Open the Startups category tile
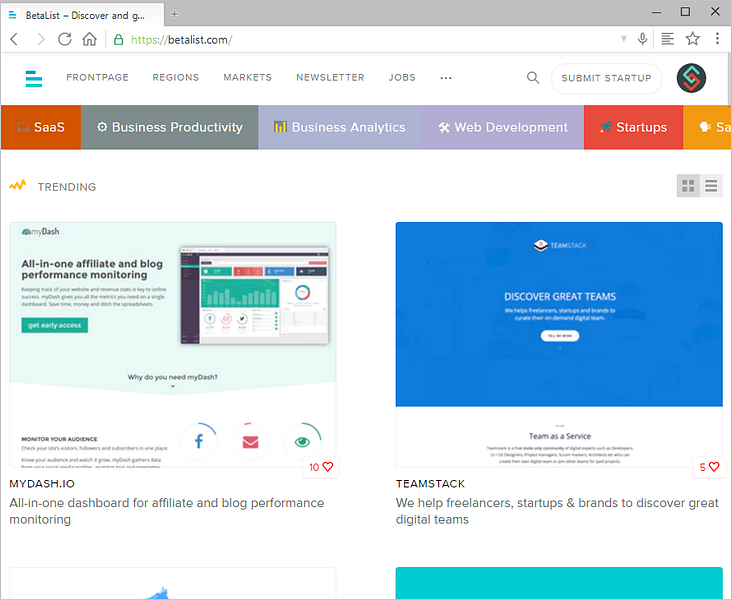 633,127
